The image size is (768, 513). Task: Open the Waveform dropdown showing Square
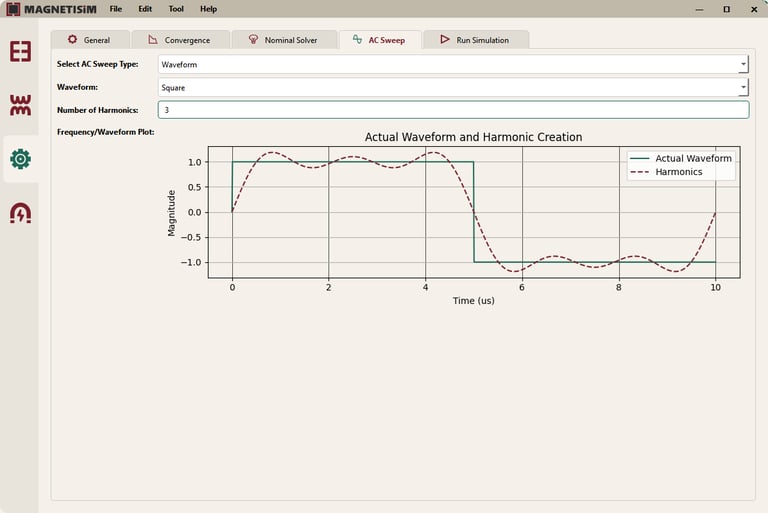453,87
